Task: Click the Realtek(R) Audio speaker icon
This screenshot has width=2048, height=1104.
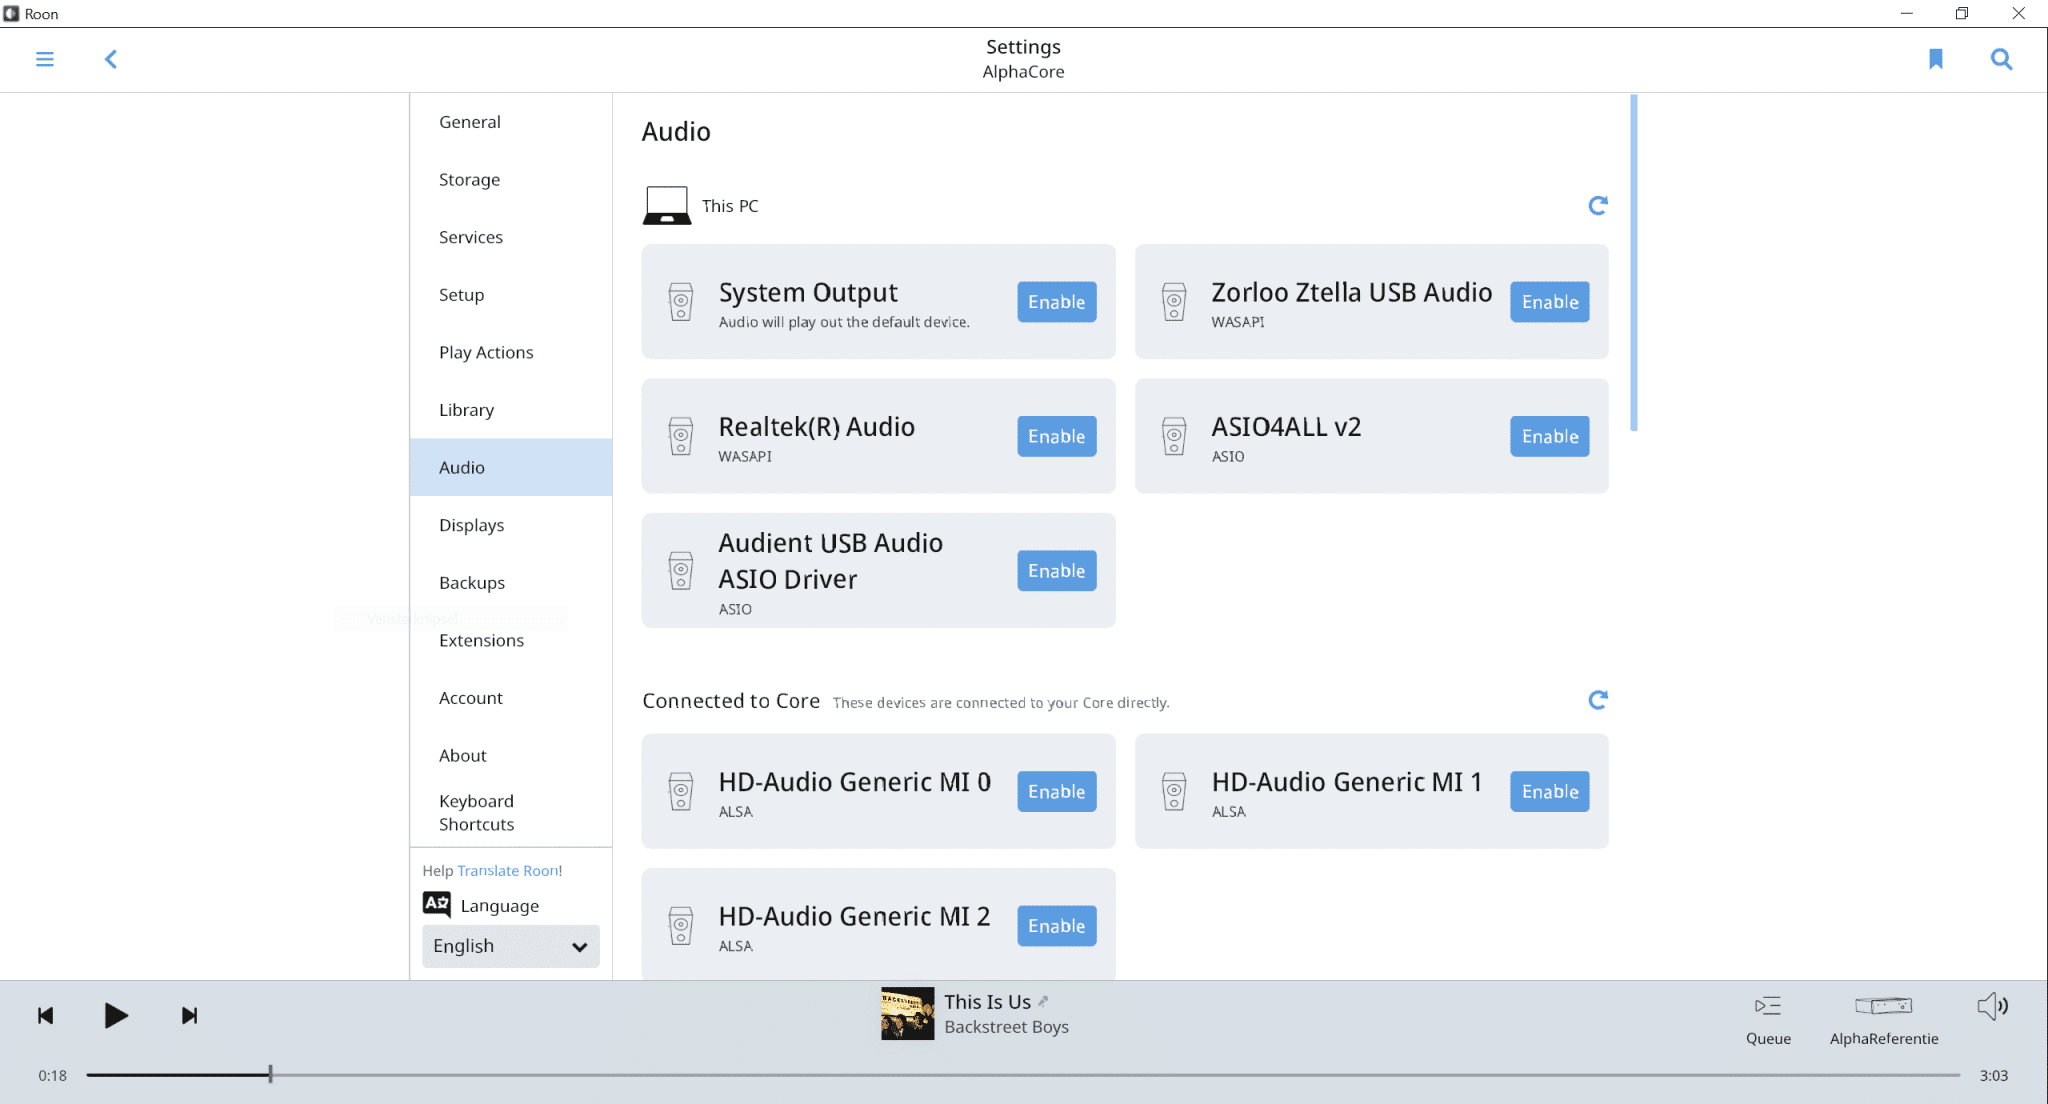Action: tap(681, 436)
